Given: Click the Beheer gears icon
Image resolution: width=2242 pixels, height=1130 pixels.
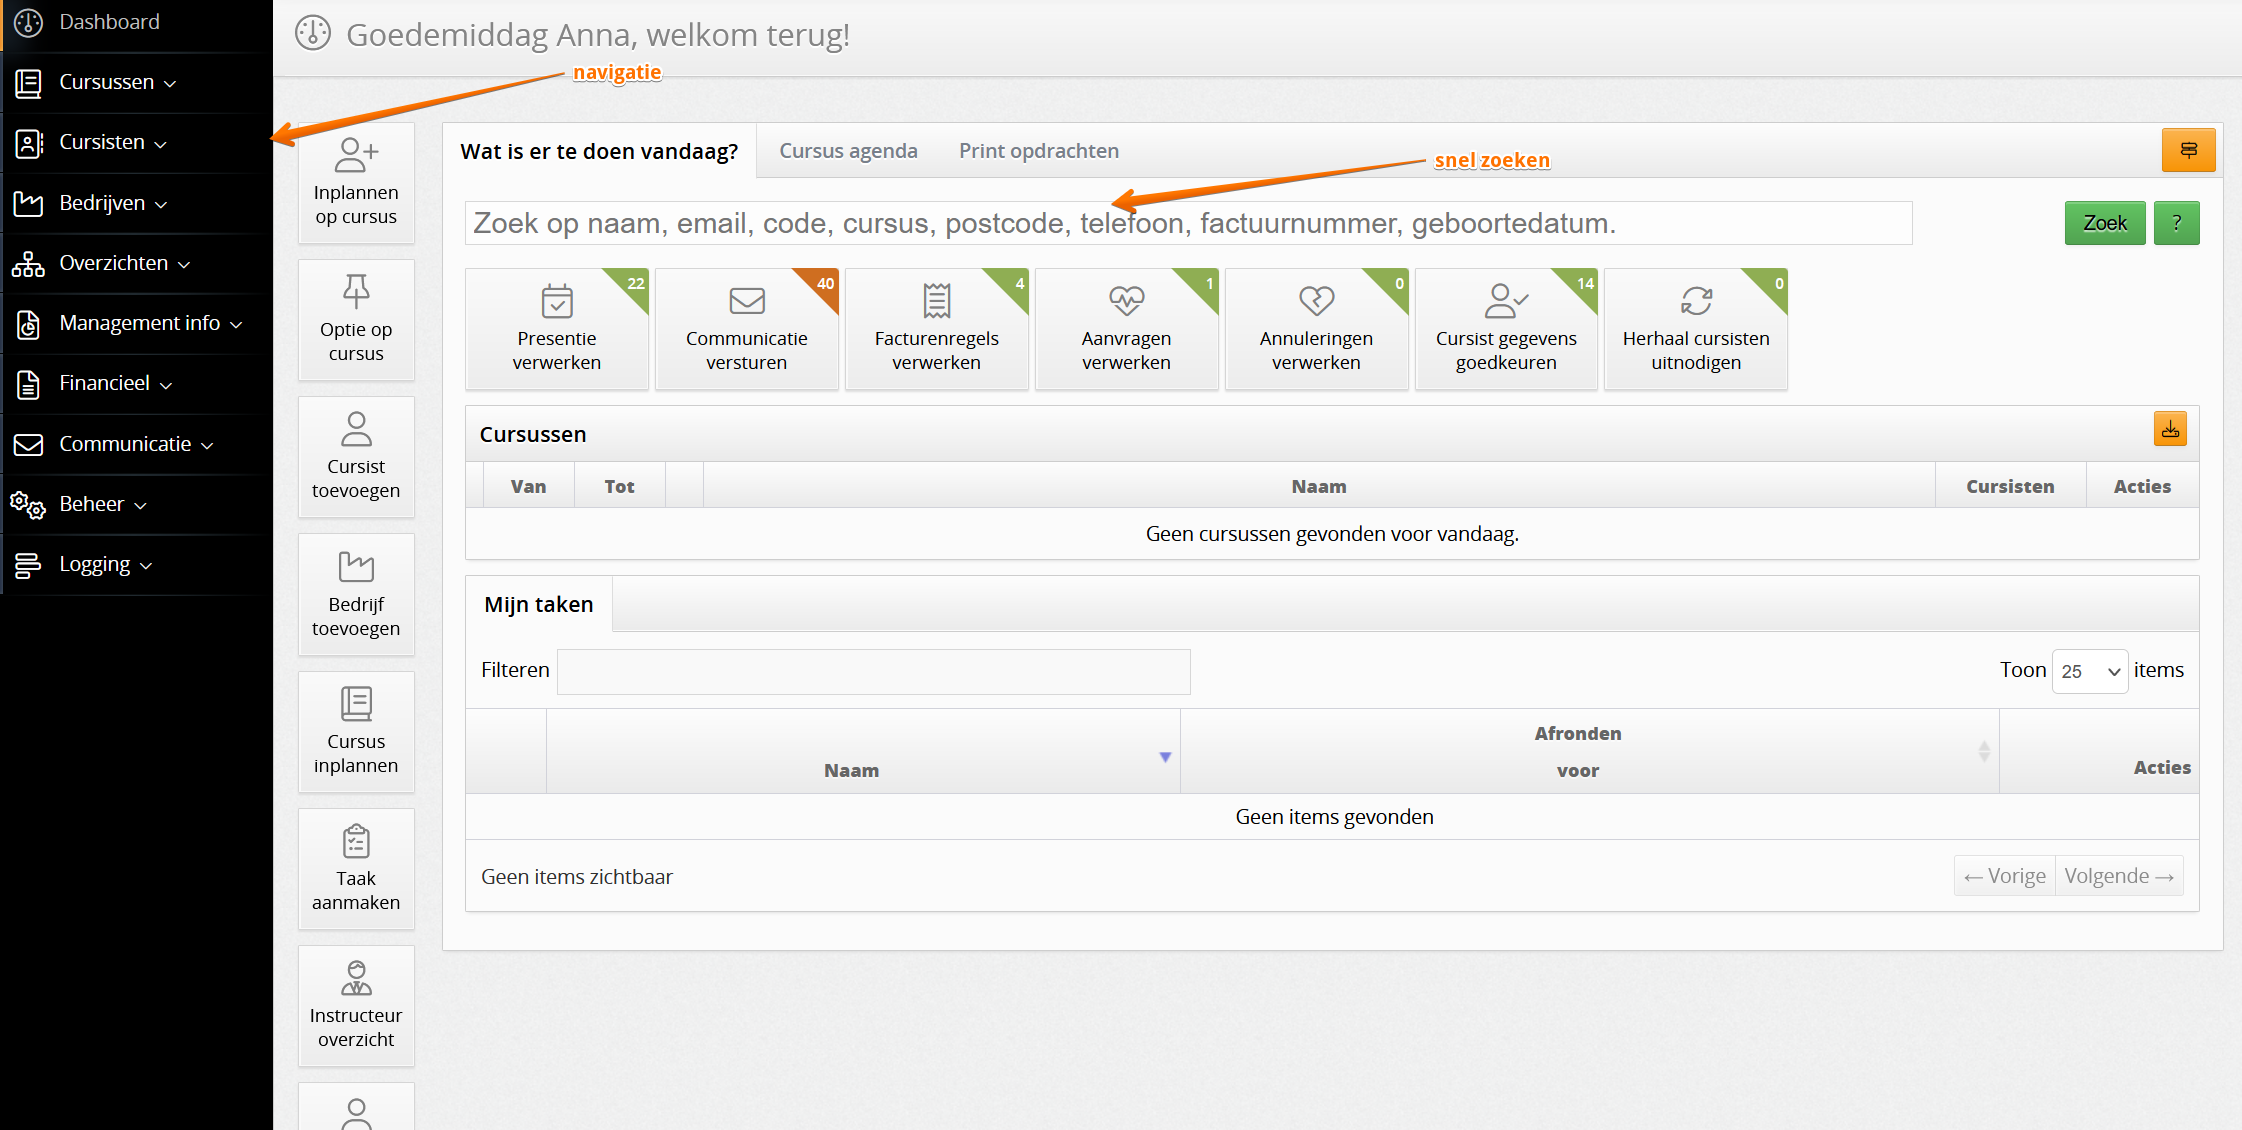Looking at the screenshot, I should [28, 505].
